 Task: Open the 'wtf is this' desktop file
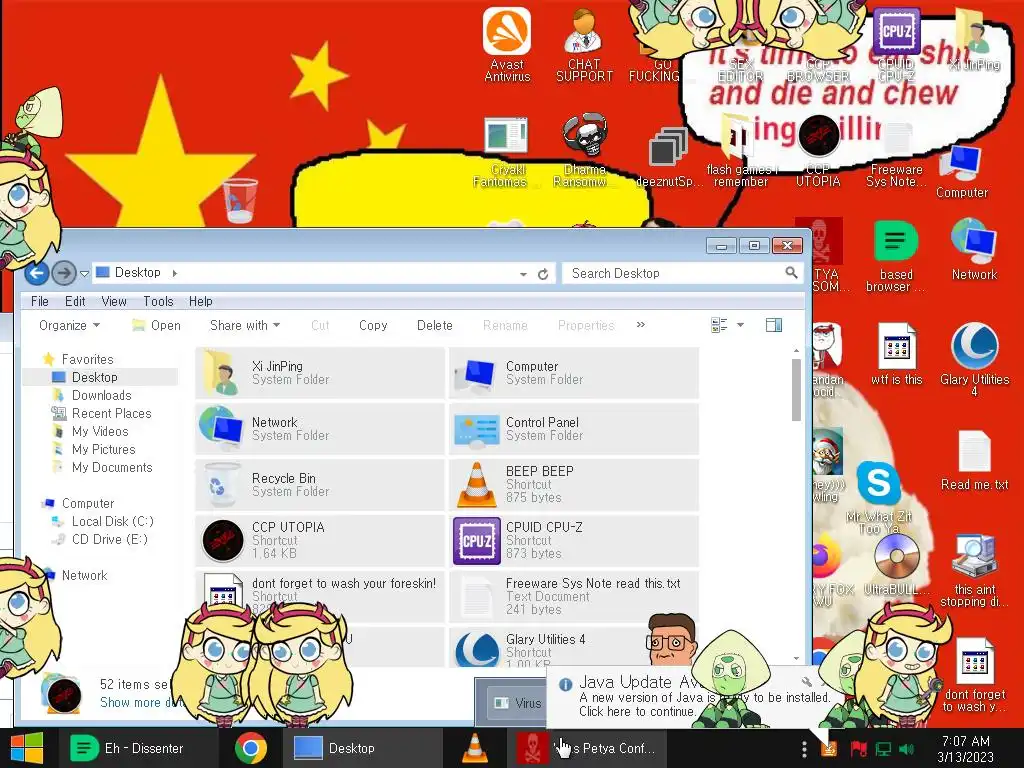[x=896, y=354]
